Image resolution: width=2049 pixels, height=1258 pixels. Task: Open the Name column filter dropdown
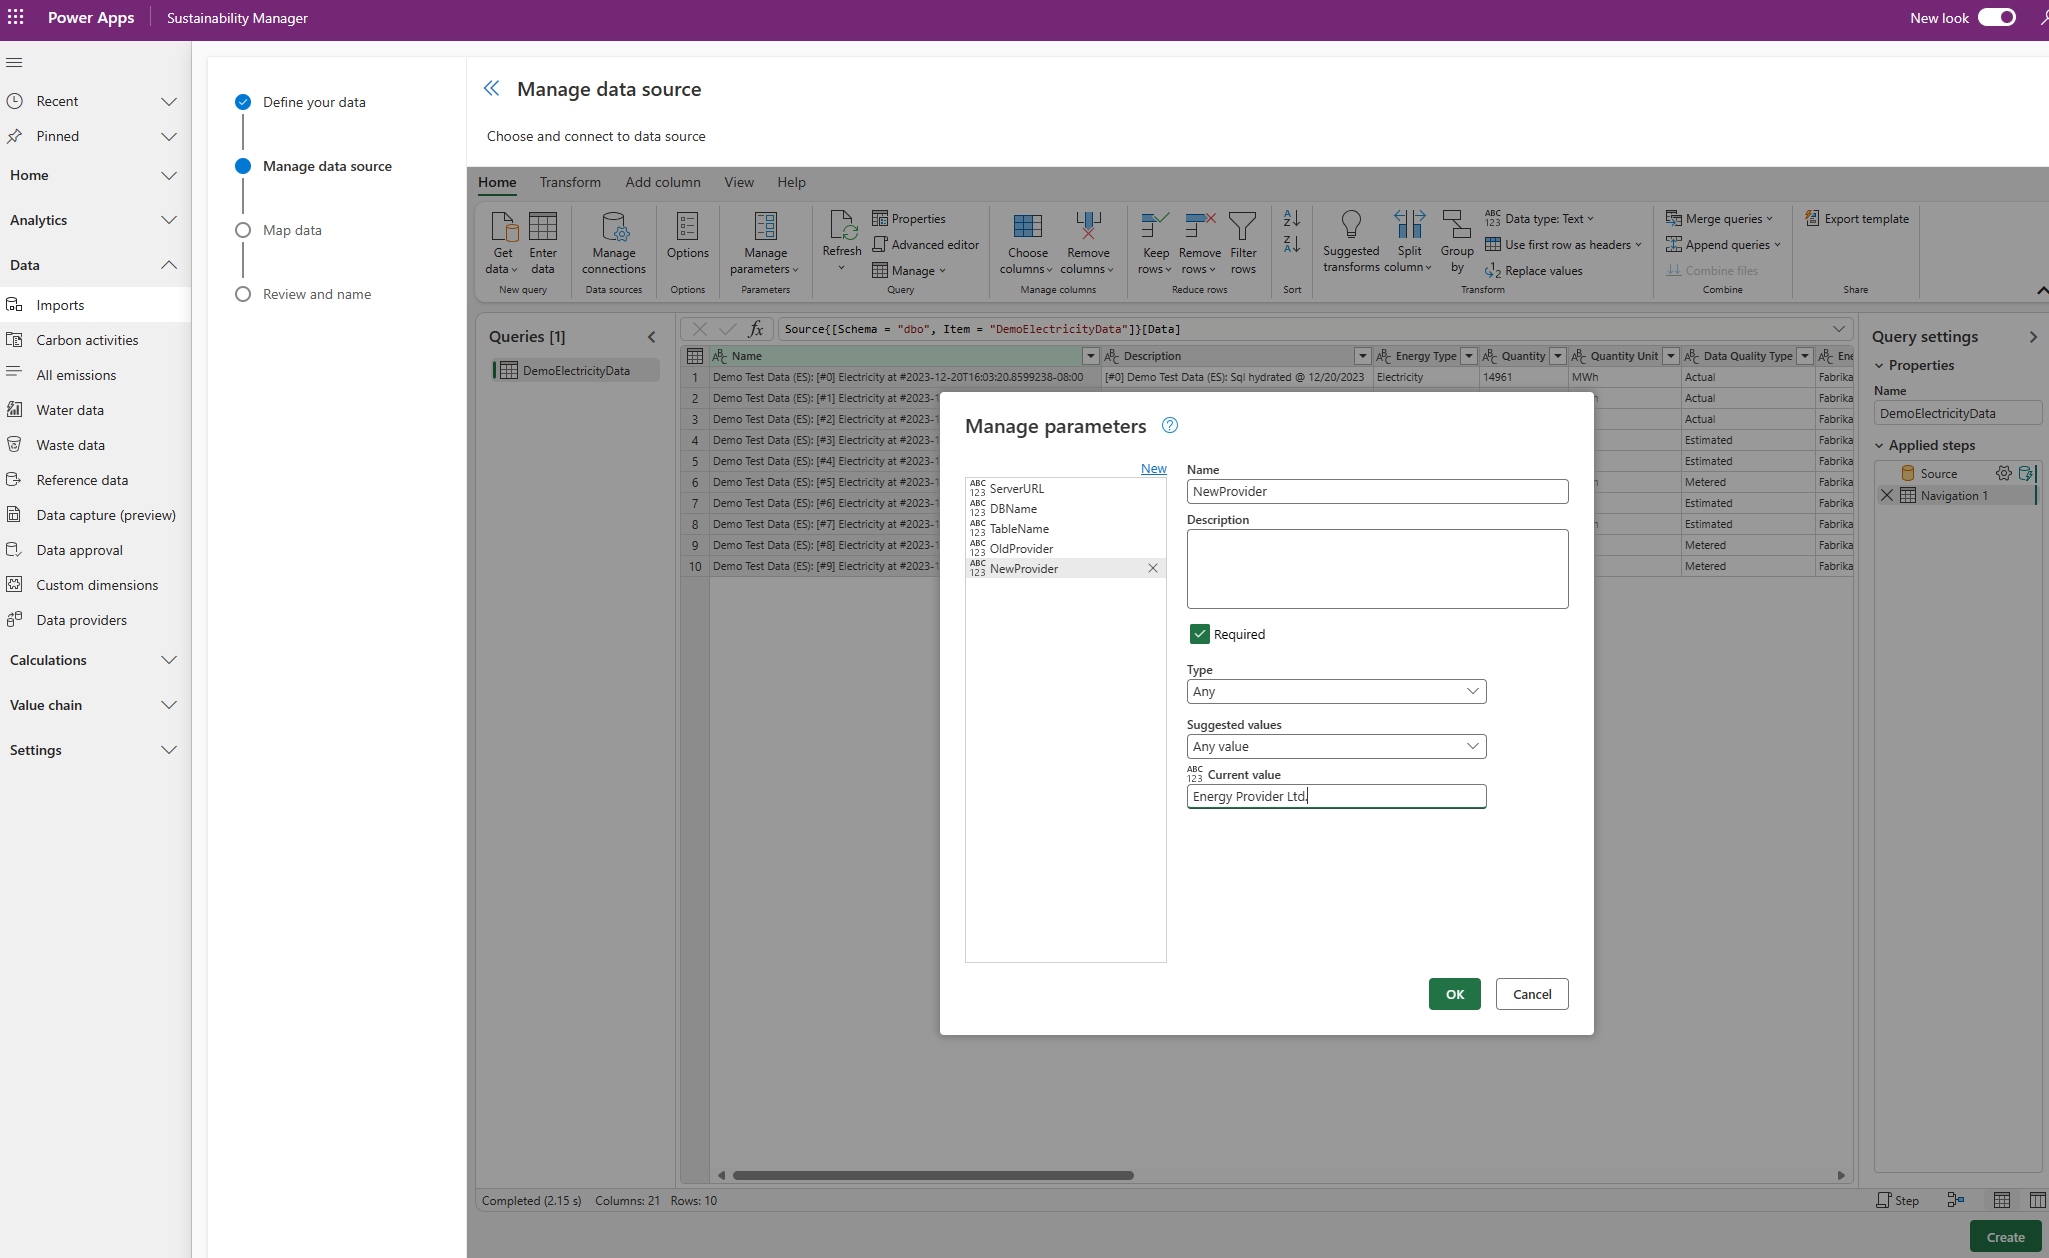coord(1090,356)
